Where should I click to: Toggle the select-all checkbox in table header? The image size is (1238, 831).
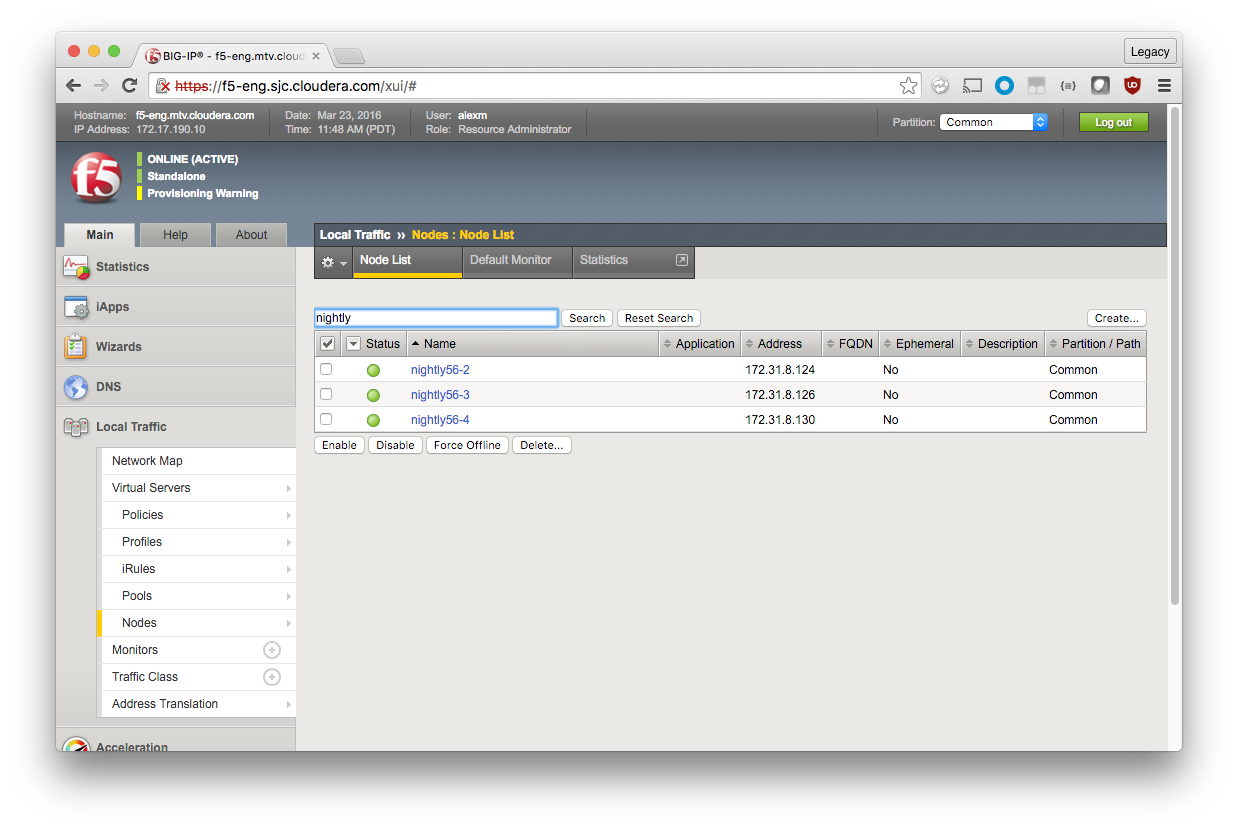pyautogui.click(x=327, y=344)
